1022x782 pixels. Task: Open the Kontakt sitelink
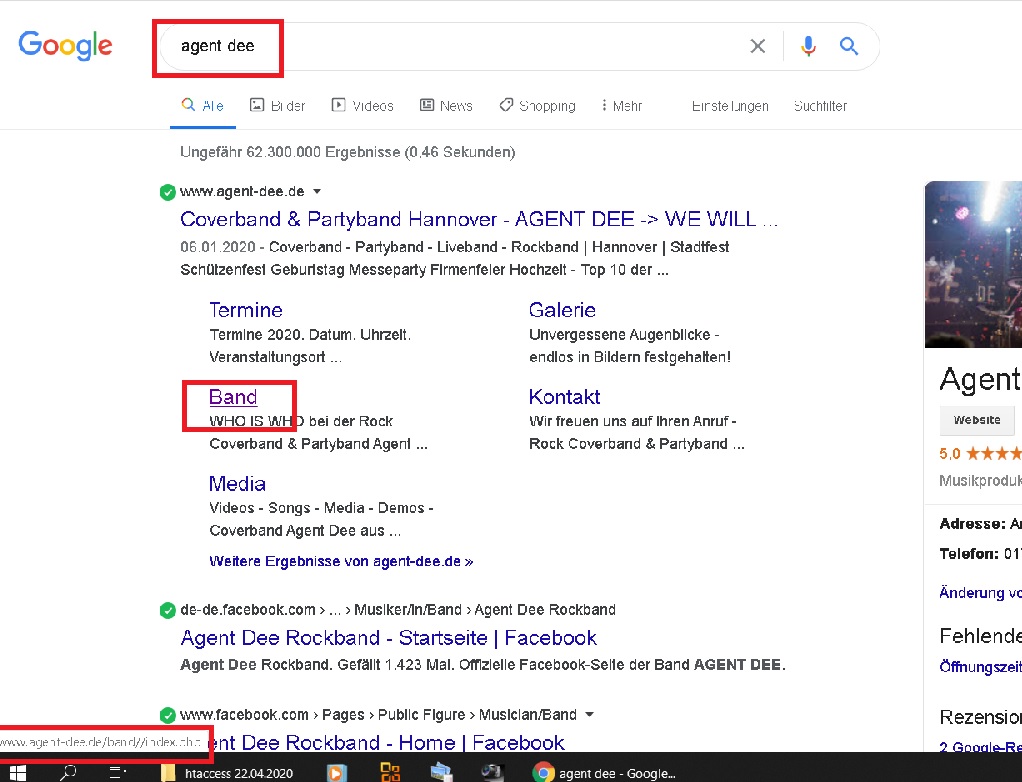click(x=564, y=397)
